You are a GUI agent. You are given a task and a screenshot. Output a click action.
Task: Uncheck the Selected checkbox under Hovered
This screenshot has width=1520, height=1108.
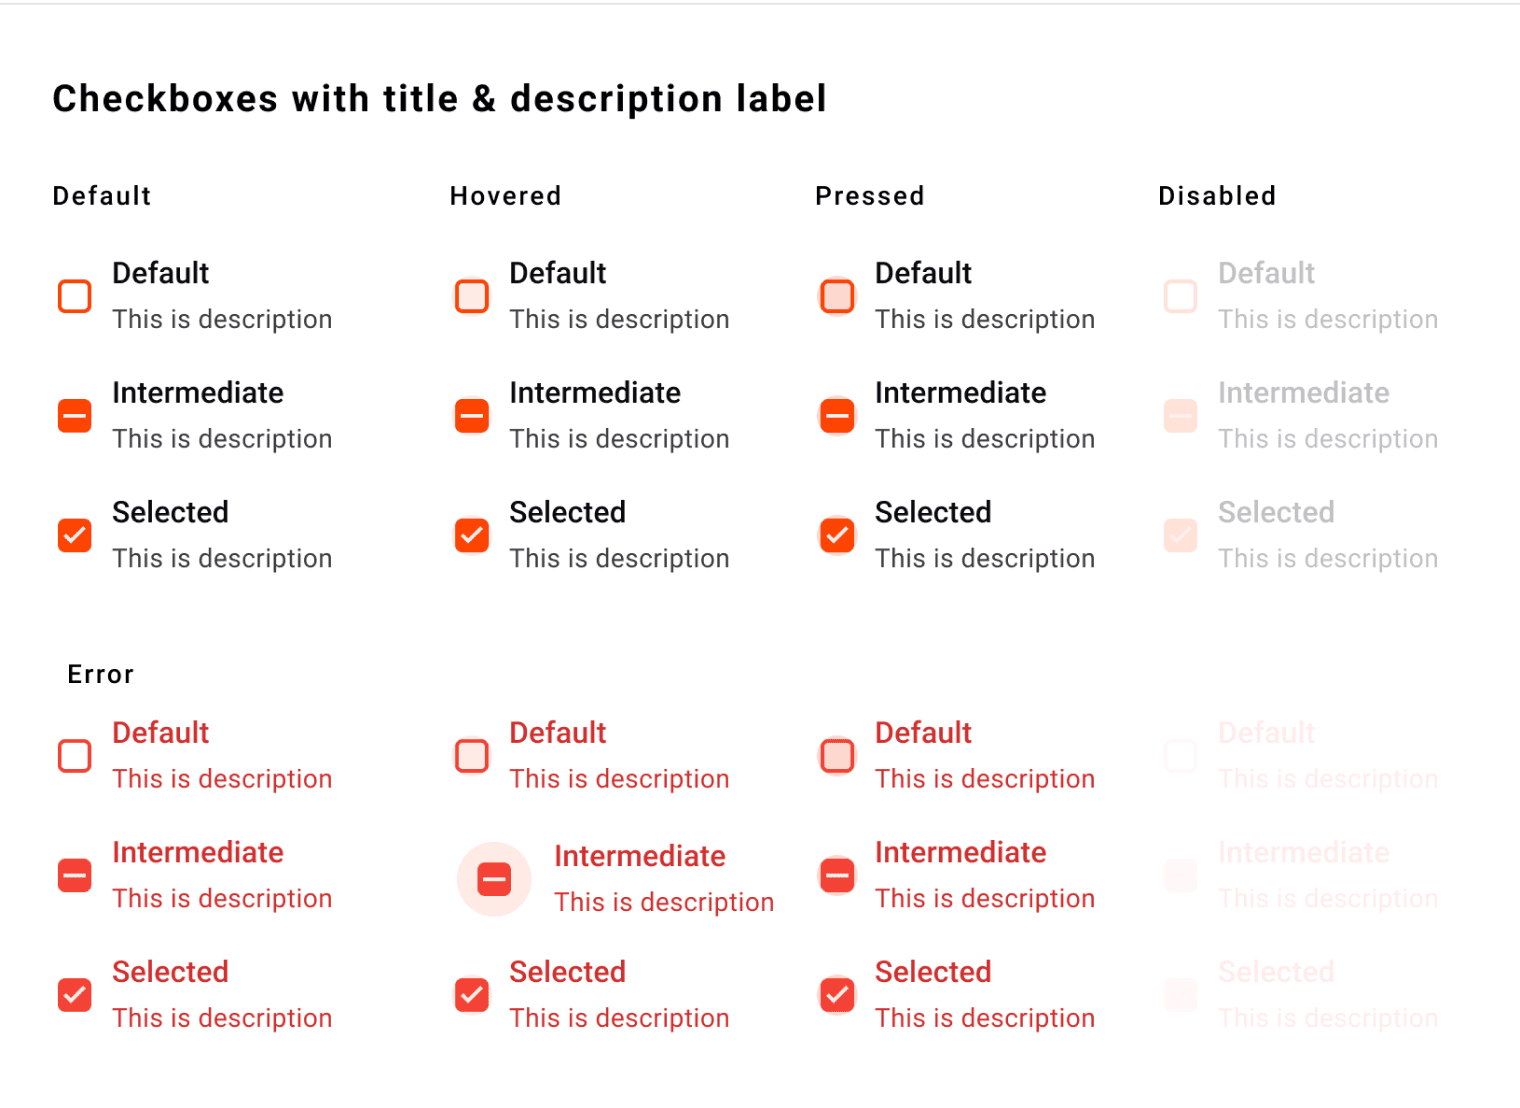(x=472, y=535)
